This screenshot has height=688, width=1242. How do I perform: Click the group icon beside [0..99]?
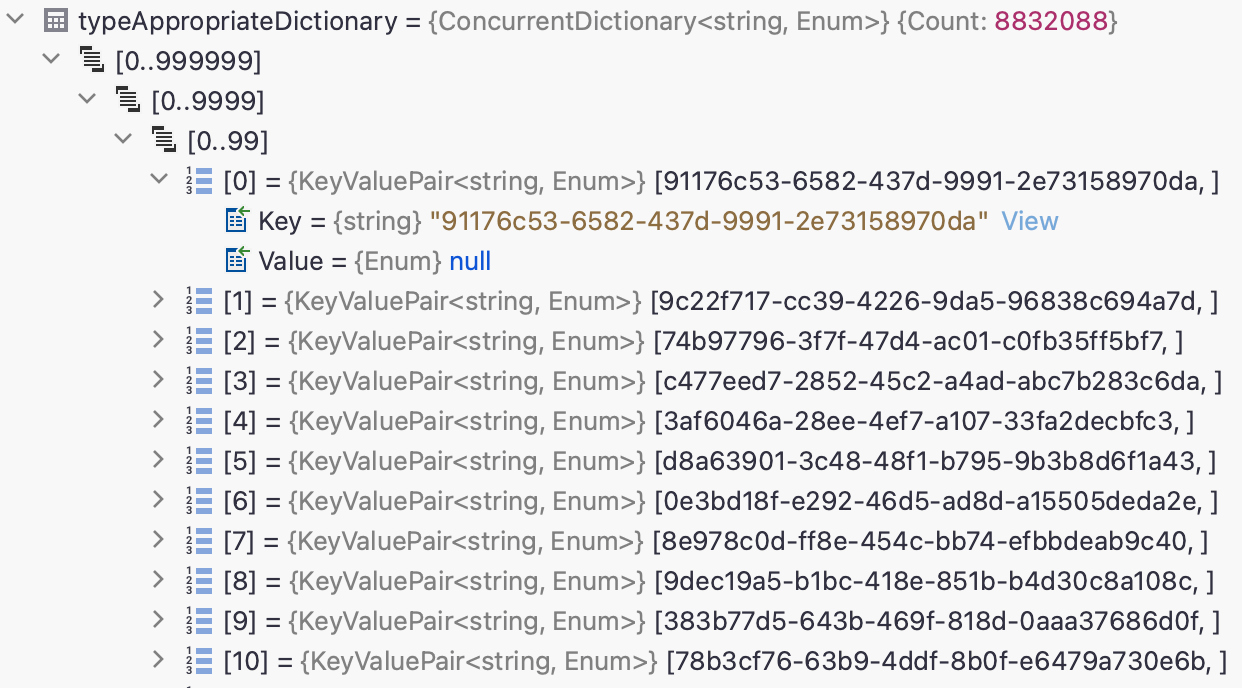click(163, 140)
